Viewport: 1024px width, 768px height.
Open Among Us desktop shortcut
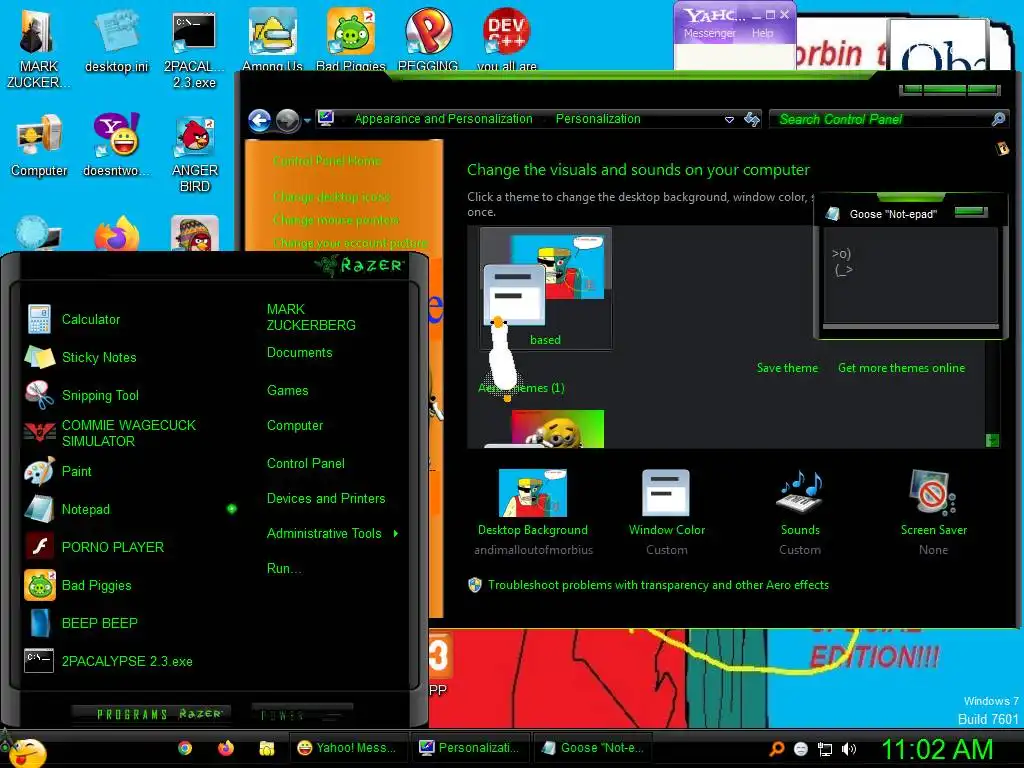coord(272,39)
